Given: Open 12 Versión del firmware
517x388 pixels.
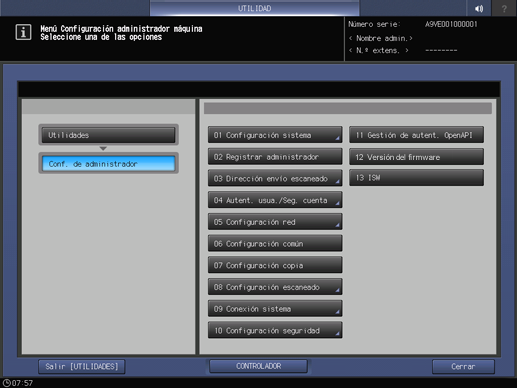Looking at the screenshot, I should pyautogui.click(x=416, y=157).
